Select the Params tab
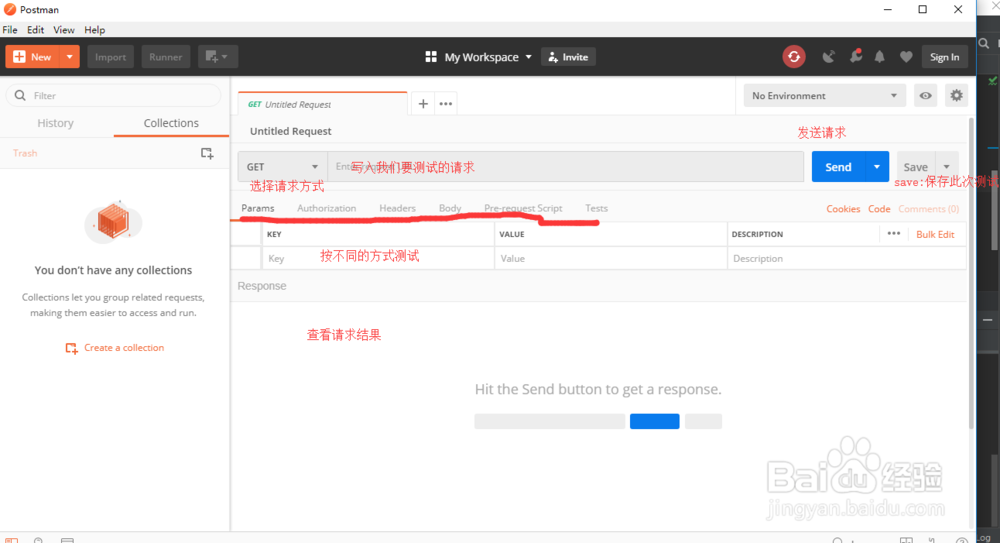Viewport: 1000px width, 543px height. pos(258,208)
